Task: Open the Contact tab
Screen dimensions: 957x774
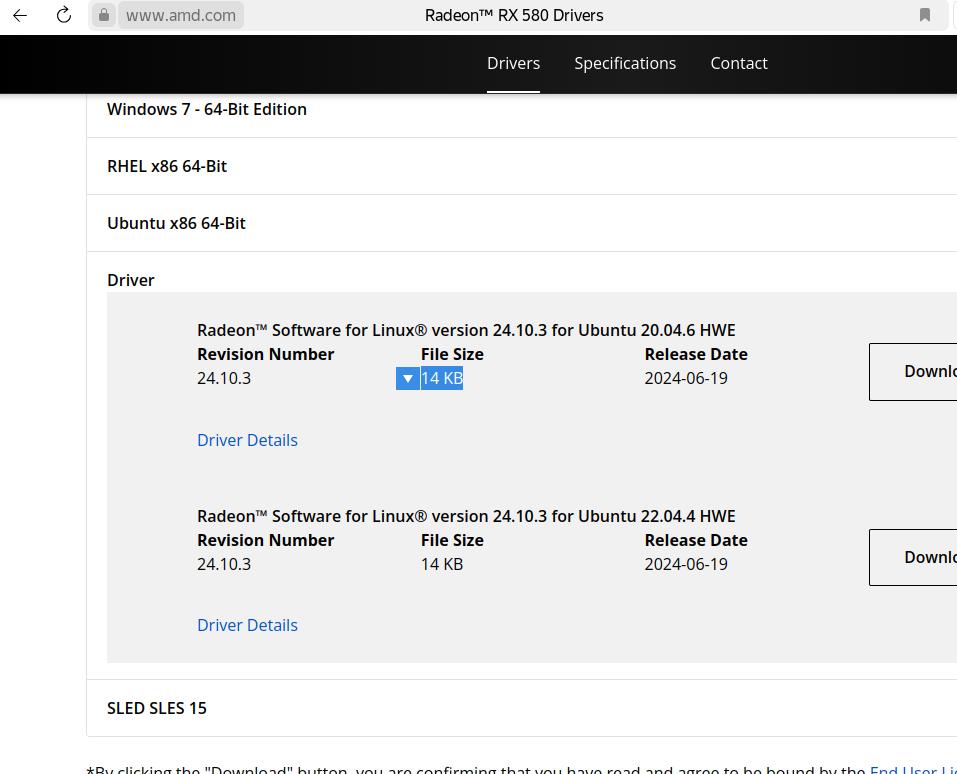Action: pyautogui.click(x=739, y=63)
